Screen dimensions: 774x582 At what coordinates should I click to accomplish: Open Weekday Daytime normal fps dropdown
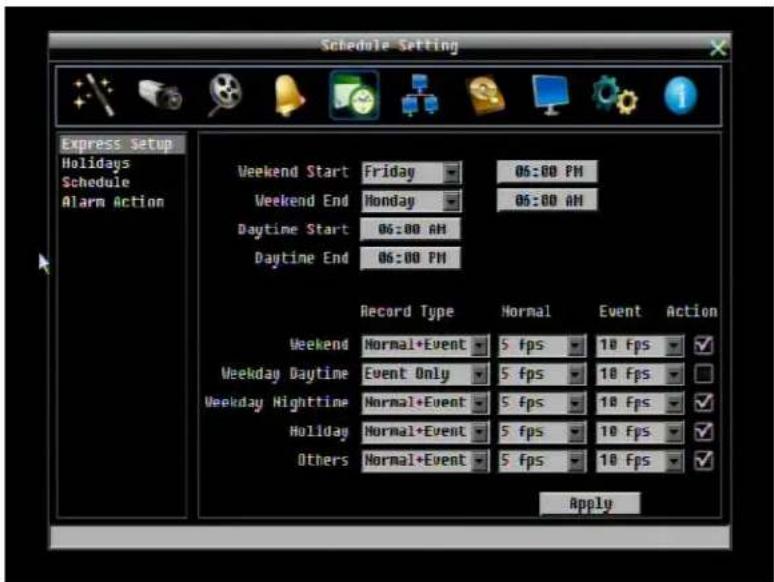542,374
